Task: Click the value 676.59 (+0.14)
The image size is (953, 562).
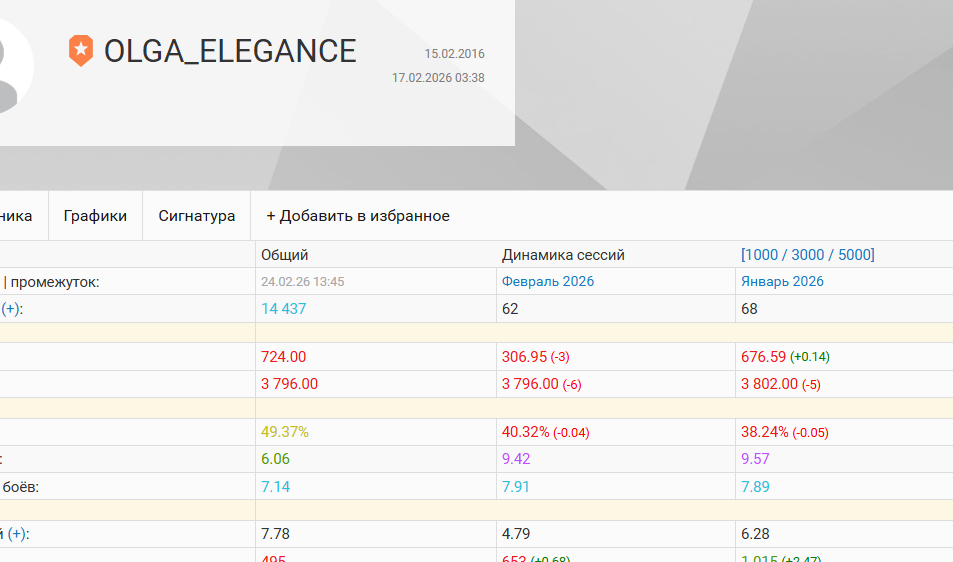Action: point(785,357)
